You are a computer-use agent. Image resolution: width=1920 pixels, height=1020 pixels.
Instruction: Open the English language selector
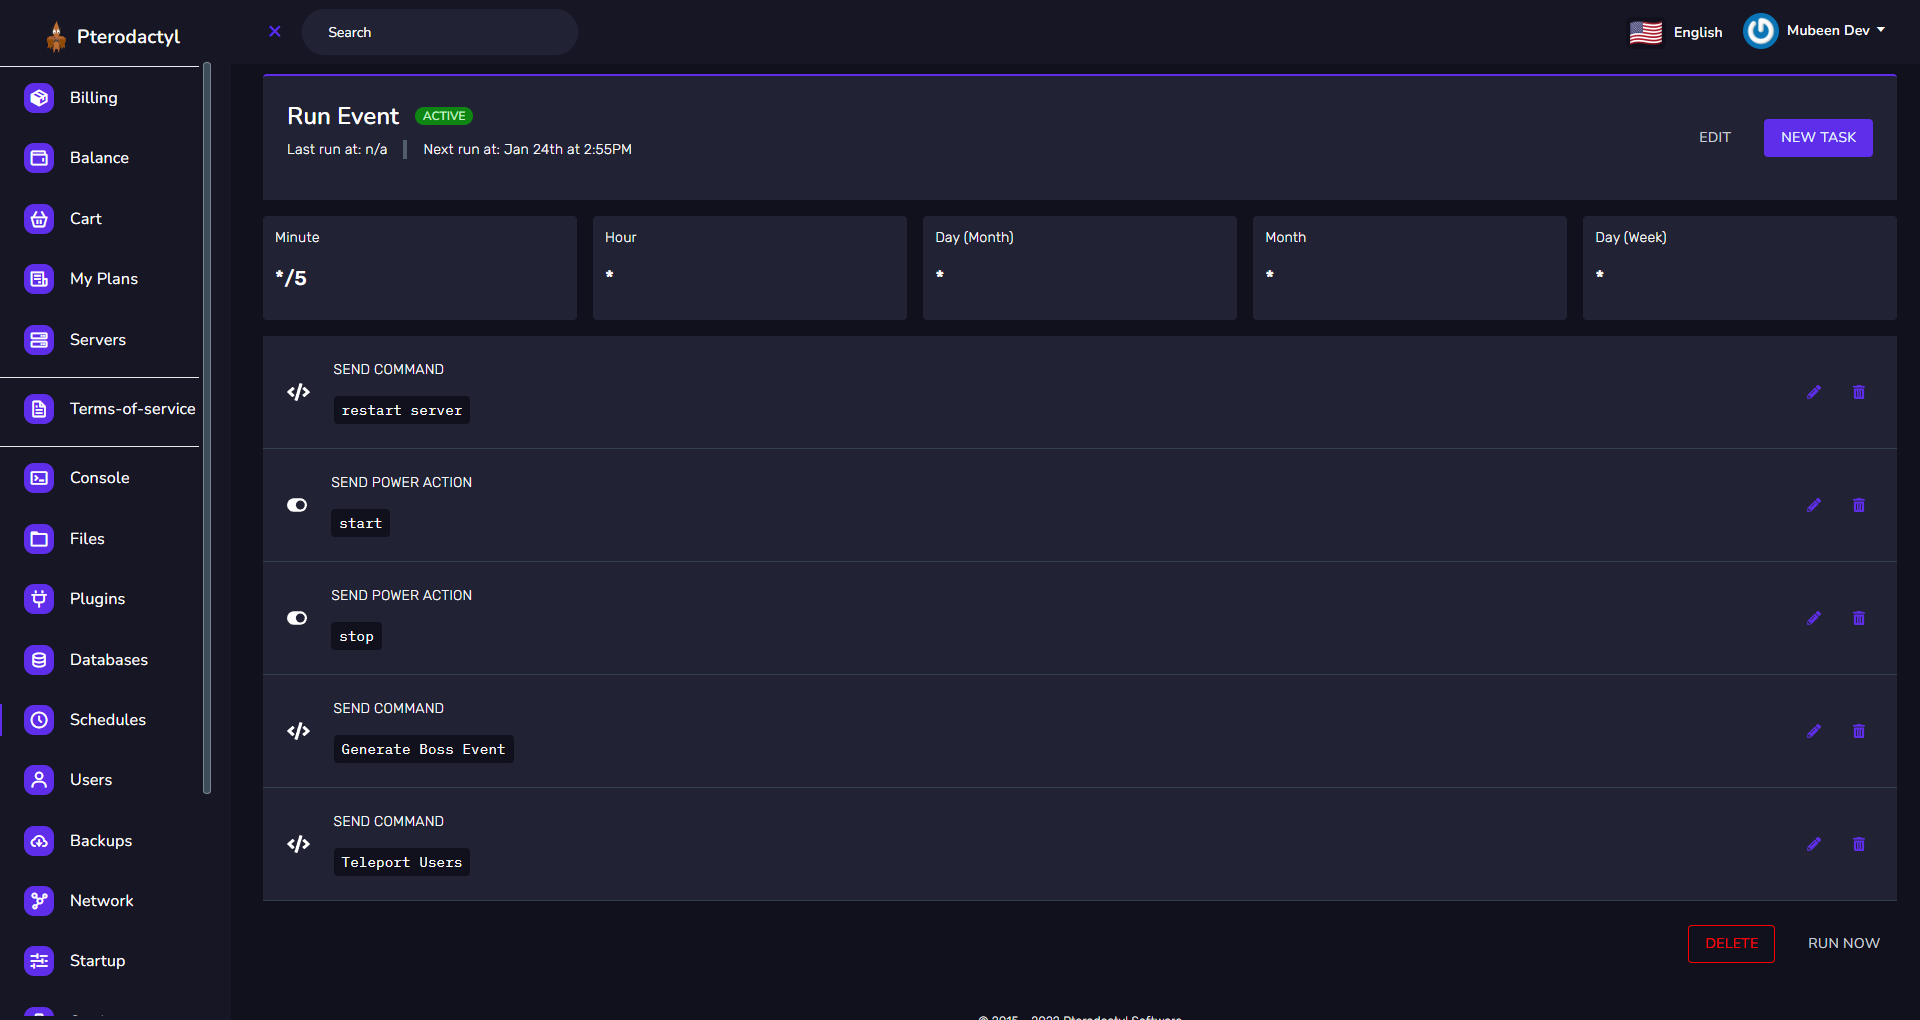(x=1676, y=32)
